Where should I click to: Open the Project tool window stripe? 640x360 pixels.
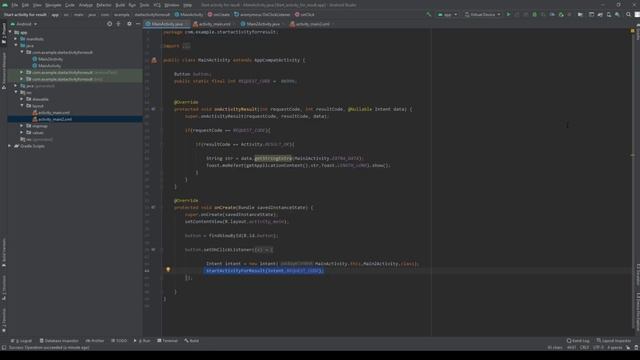coord(4,33)
